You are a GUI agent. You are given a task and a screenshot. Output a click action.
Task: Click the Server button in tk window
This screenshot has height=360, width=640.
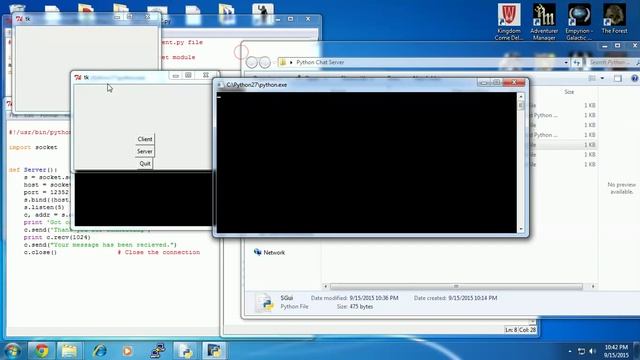[144, 151]
